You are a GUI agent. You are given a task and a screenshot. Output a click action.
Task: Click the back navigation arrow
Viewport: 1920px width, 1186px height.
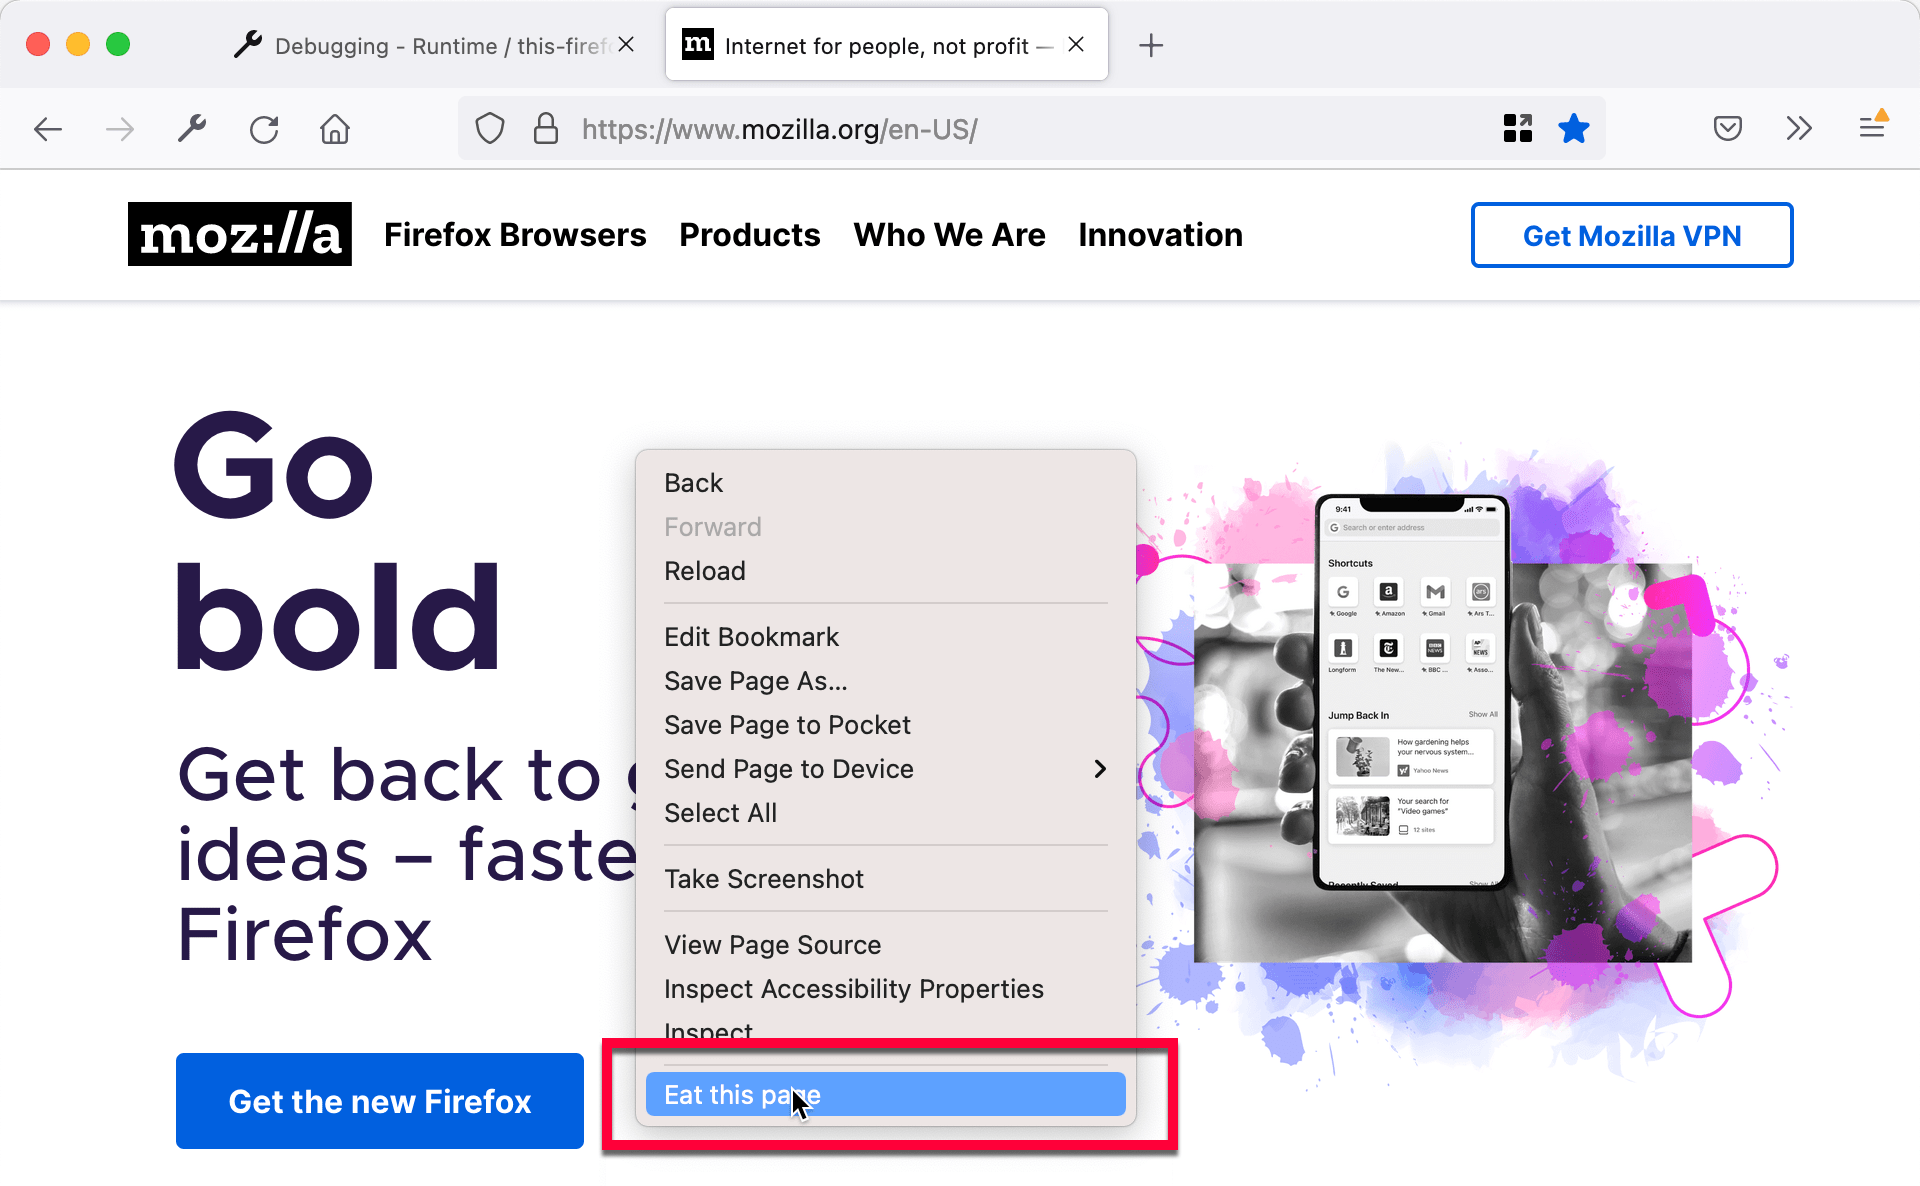(49, 129)
